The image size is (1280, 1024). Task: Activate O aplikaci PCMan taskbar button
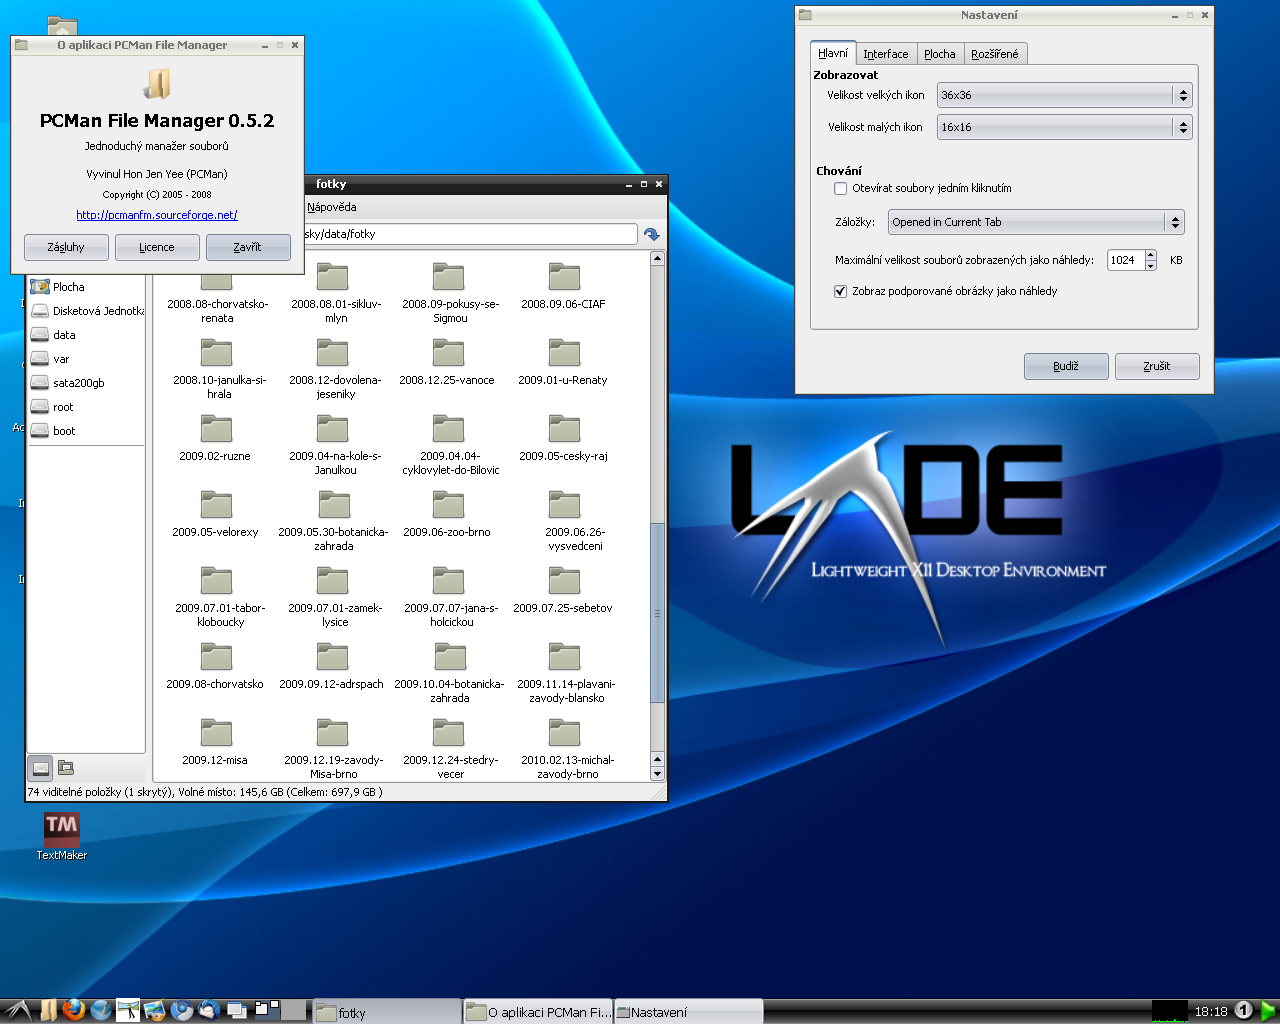coord(538,1012)
